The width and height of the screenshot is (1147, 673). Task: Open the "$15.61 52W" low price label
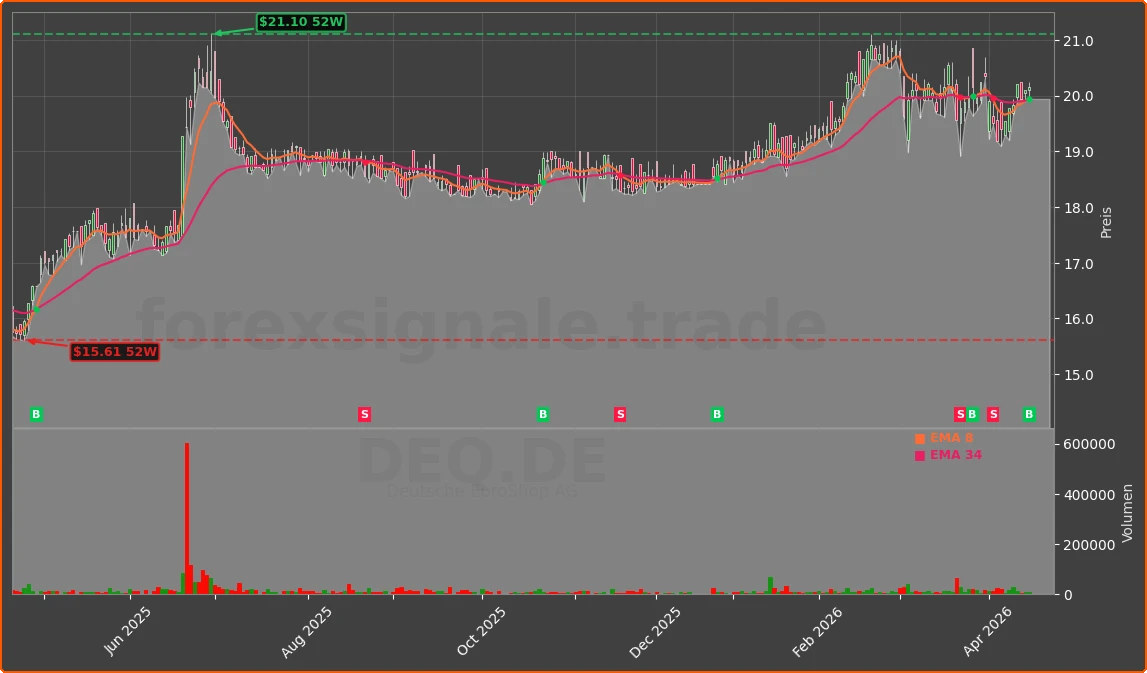[x=116, y=351]
